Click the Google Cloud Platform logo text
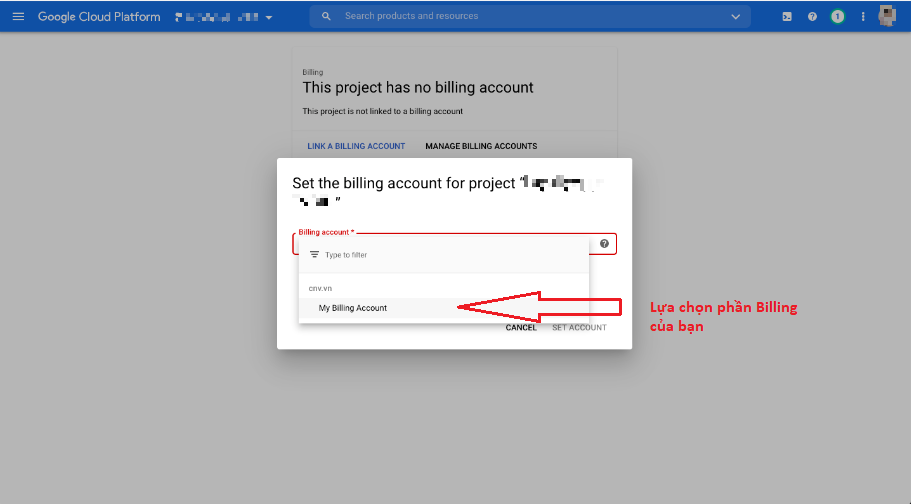The width and height of the screenshot is (911, 504). point(99,17)
